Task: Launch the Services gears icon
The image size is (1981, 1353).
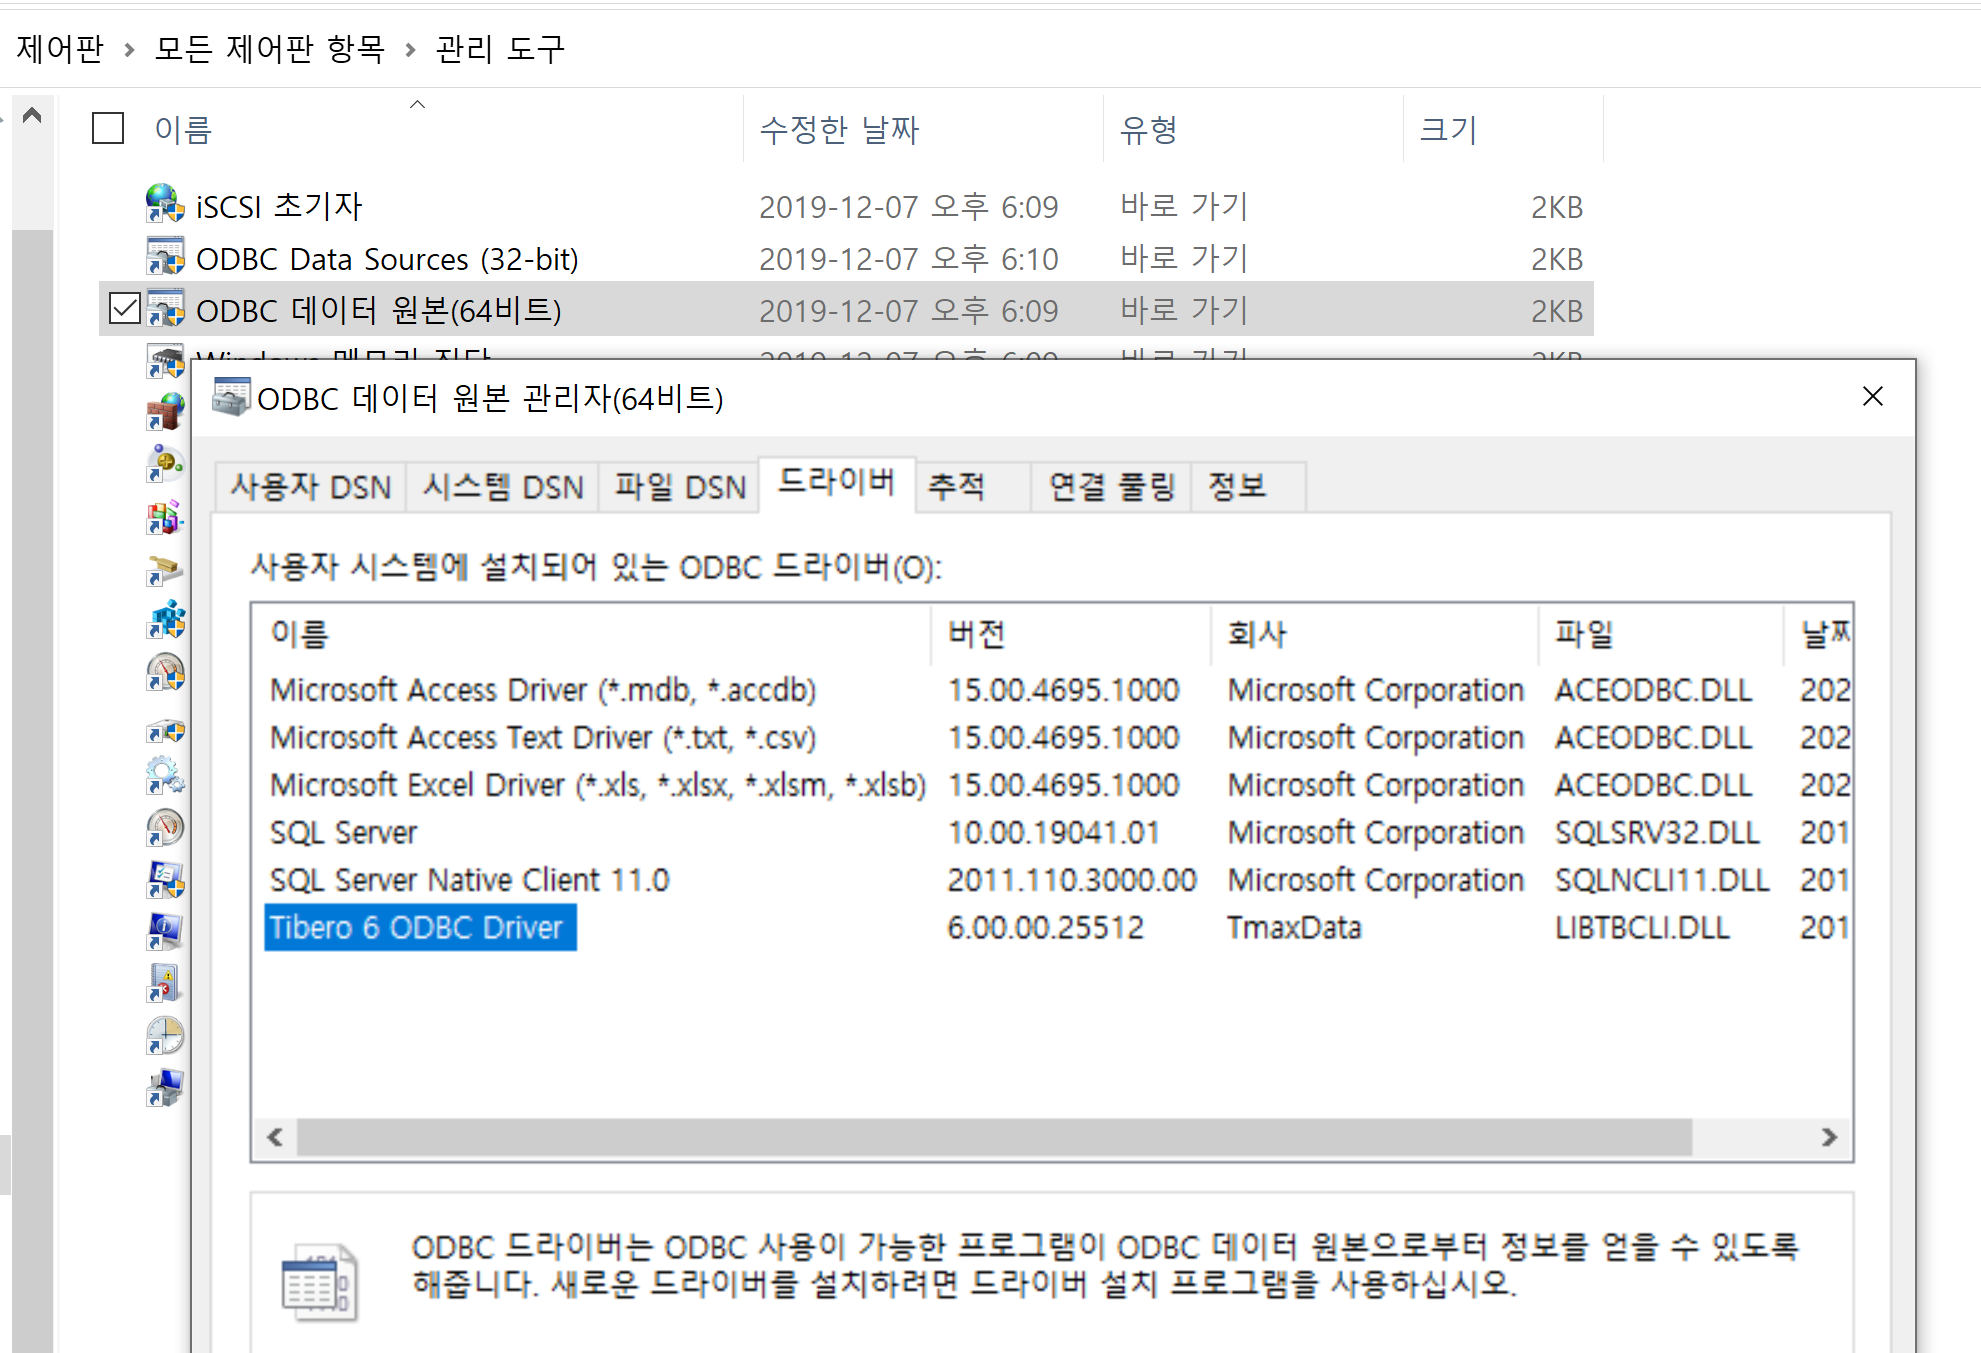Action: click(165, 775)
